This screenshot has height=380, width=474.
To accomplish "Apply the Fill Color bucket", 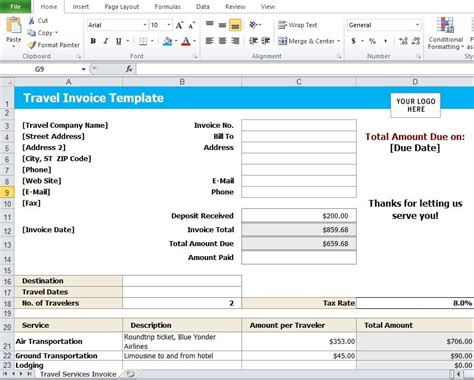I will pos(168,41).
